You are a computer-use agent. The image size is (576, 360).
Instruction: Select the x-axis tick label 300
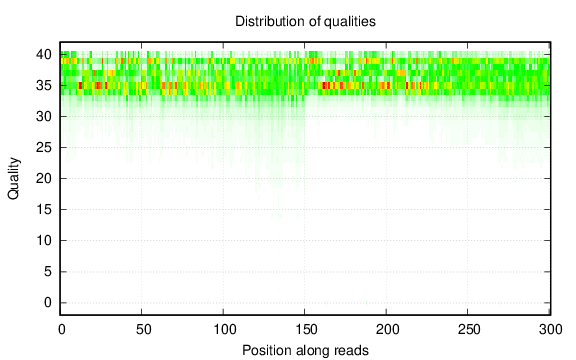pyautogui.click(x=550, y=330)
